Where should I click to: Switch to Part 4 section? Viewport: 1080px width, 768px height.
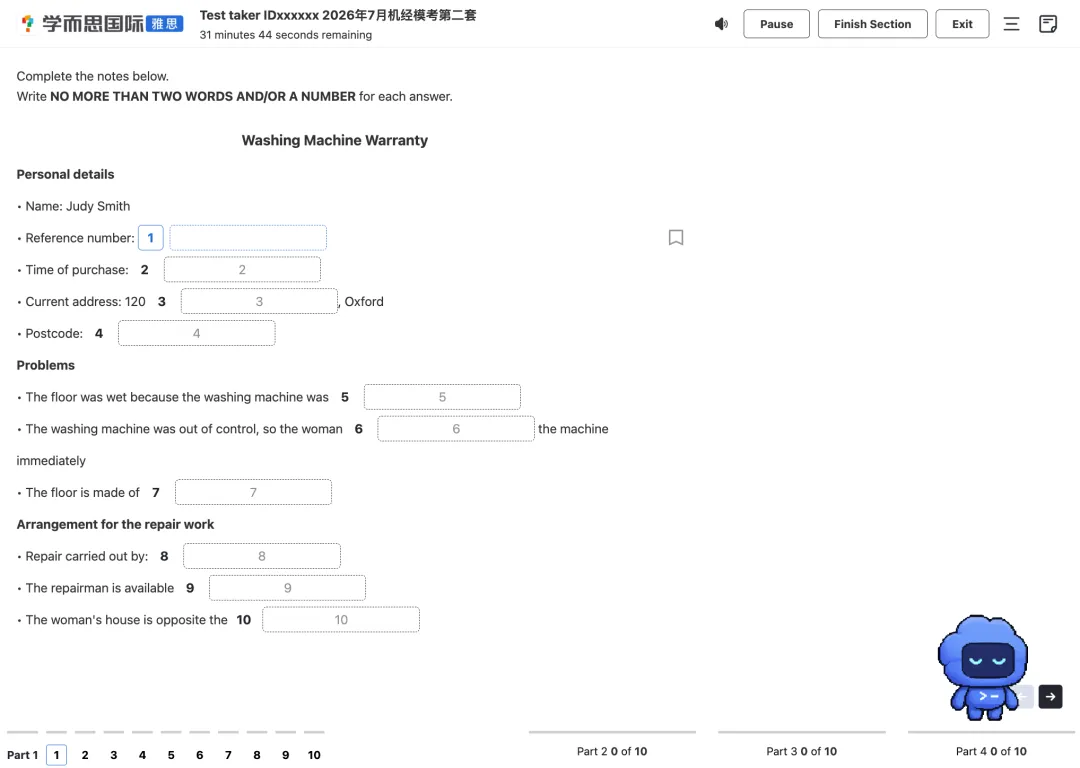click(991, 751)
